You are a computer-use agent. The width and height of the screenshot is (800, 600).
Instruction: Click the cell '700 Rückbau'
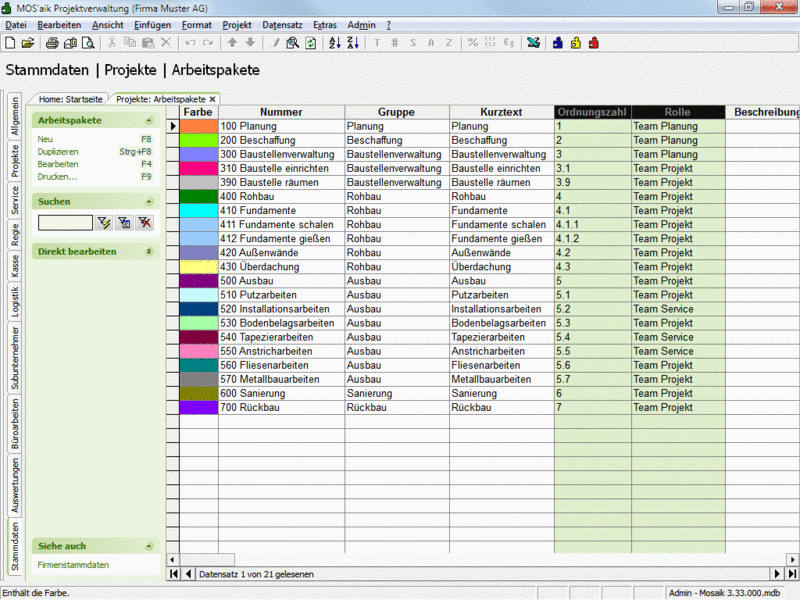point(281,408)
